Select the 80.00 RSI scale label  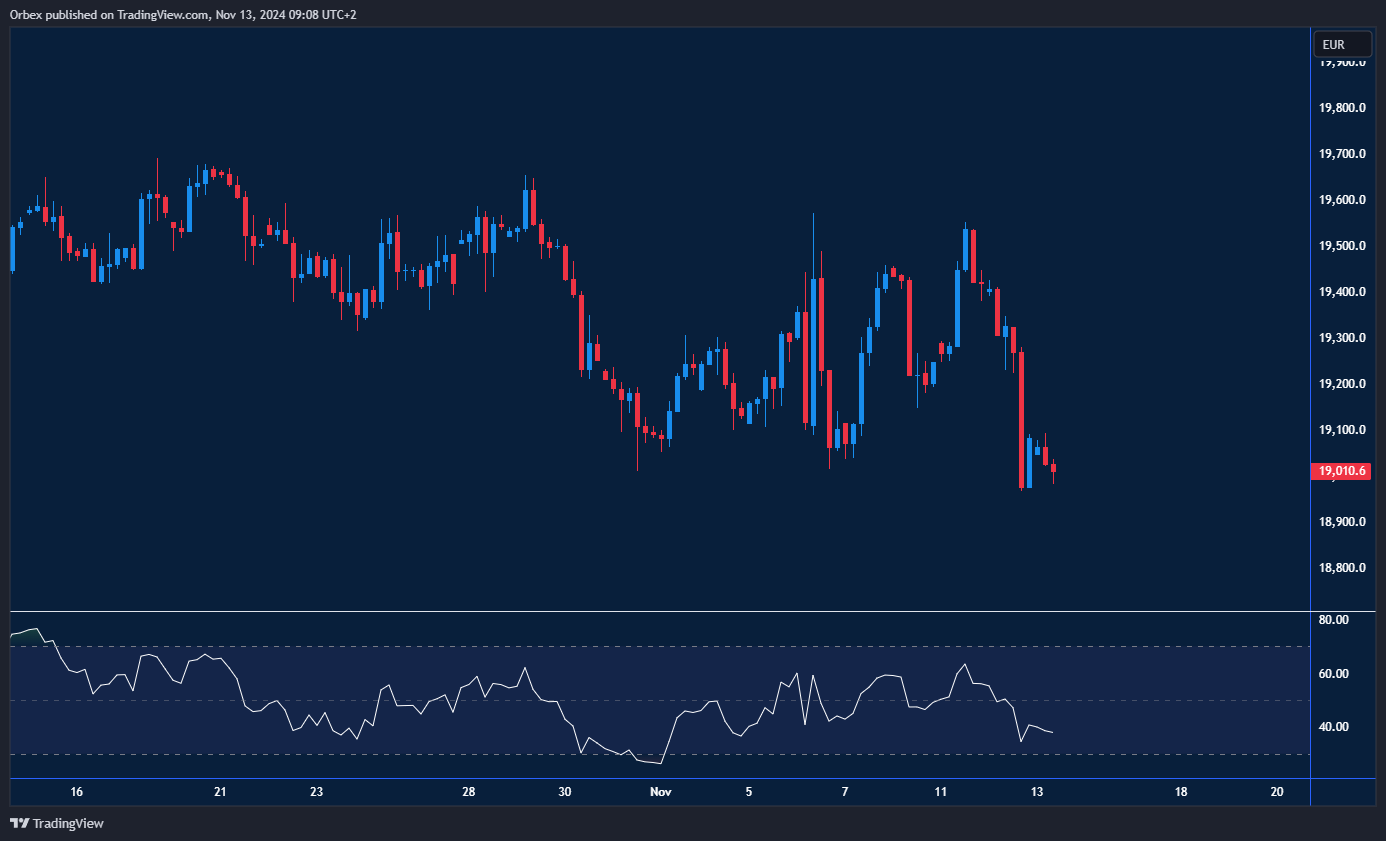tap(1334, 620)
